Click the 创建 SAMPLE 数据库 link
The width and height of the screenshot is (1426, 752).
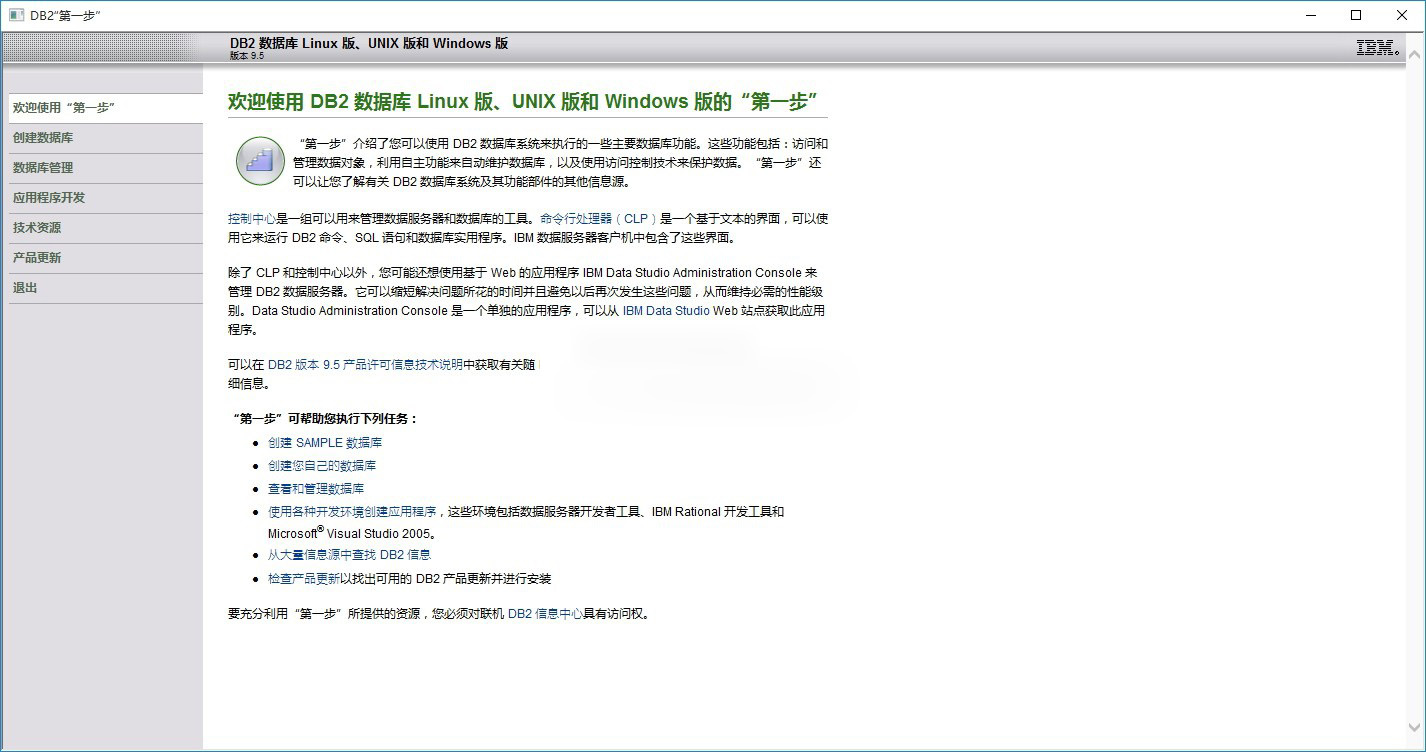pos(325,442)
